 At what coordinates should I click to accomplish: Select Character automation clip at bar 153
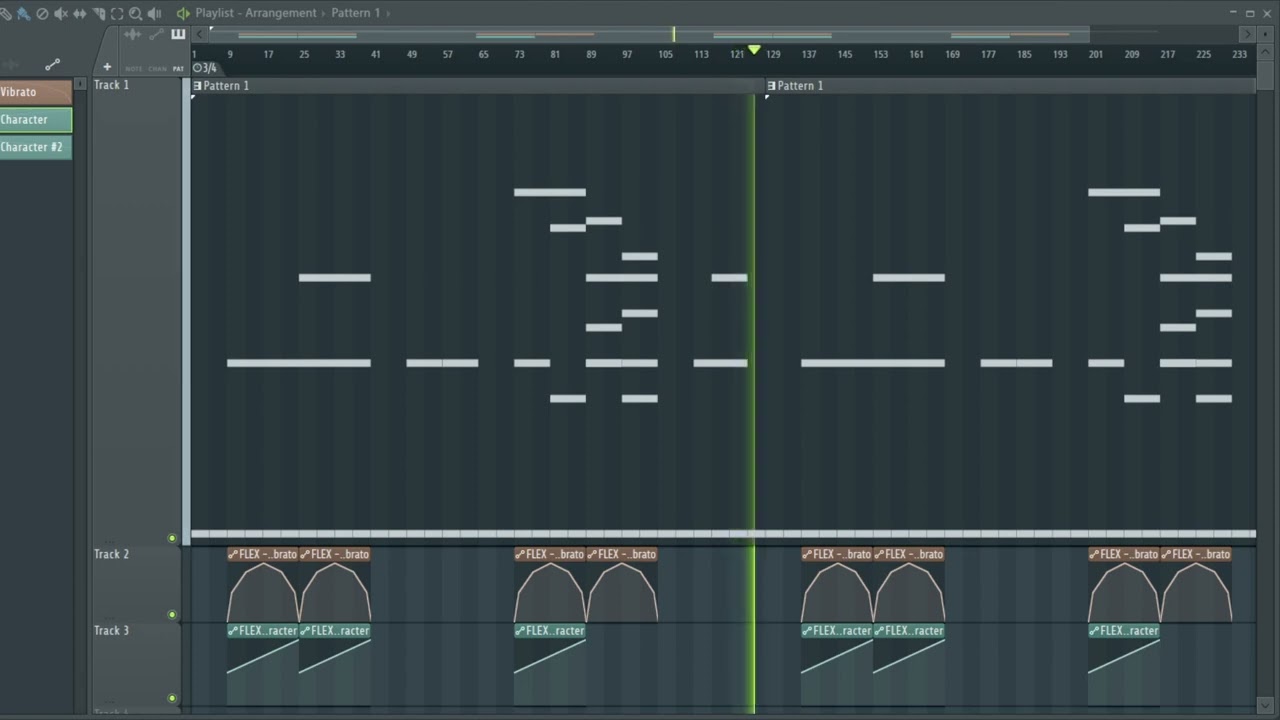pos(909,665)
